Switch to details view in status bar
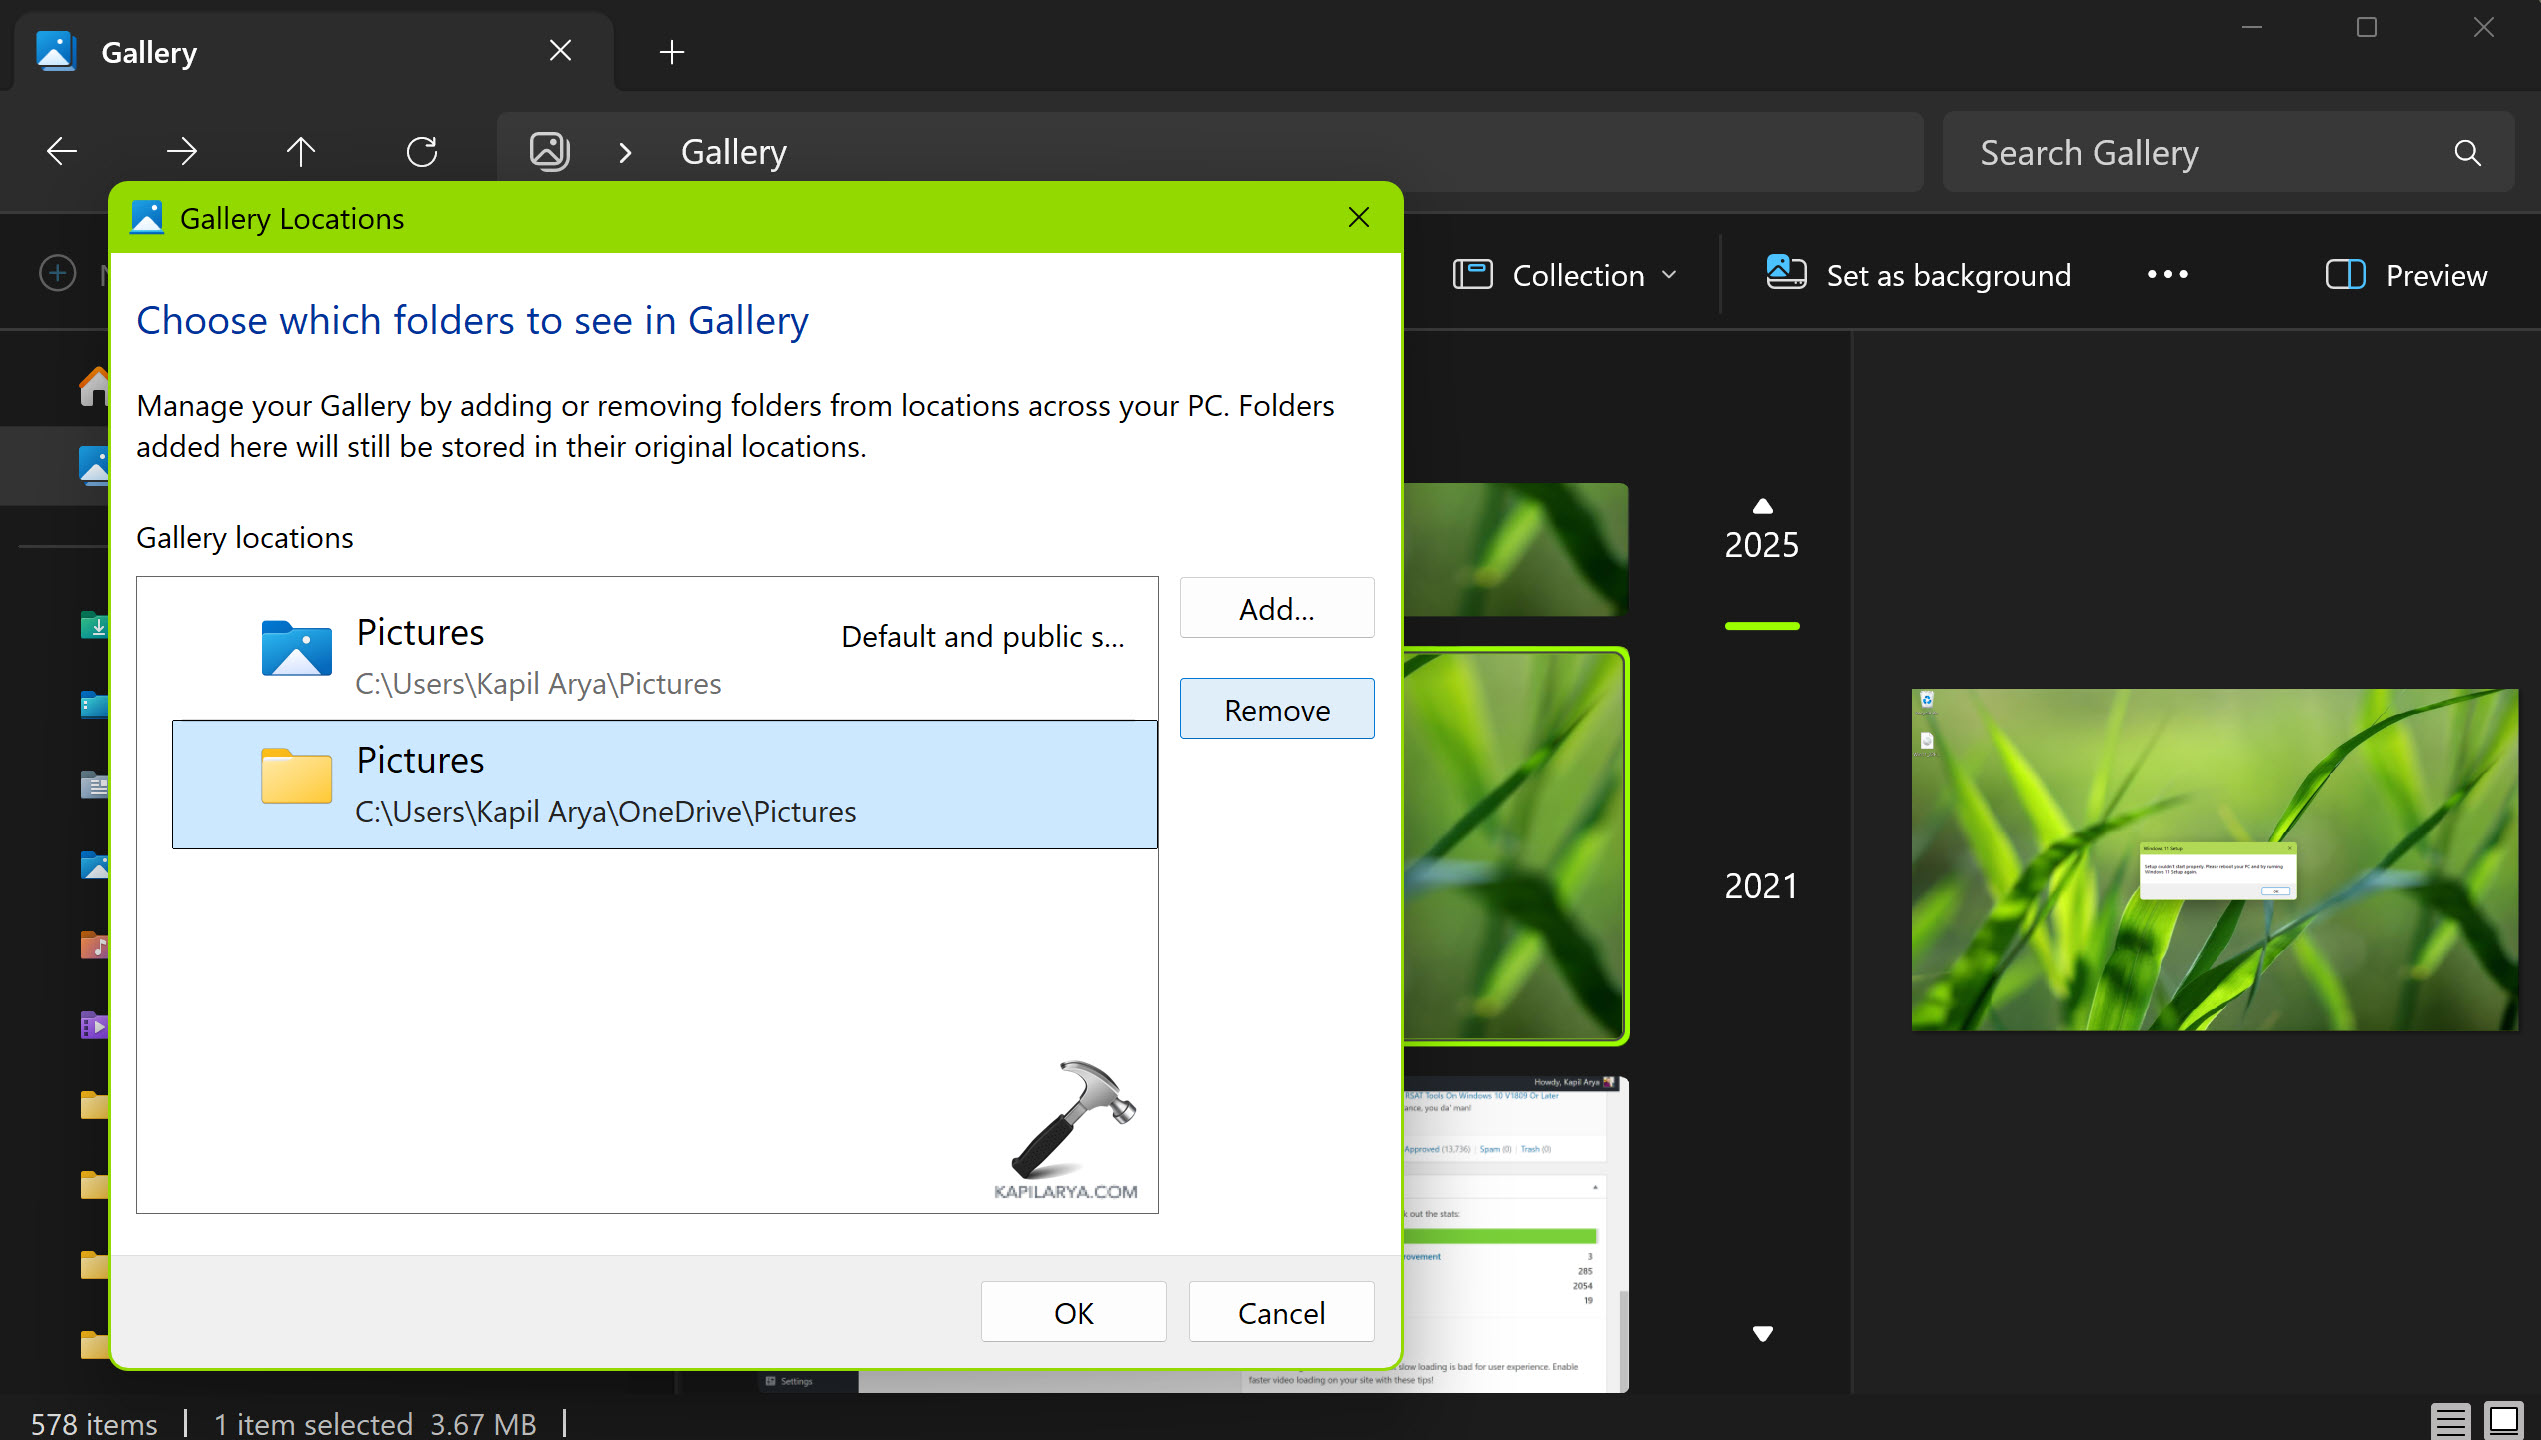This screenshot has width=2541, height=1440. pos(2450,1420)
